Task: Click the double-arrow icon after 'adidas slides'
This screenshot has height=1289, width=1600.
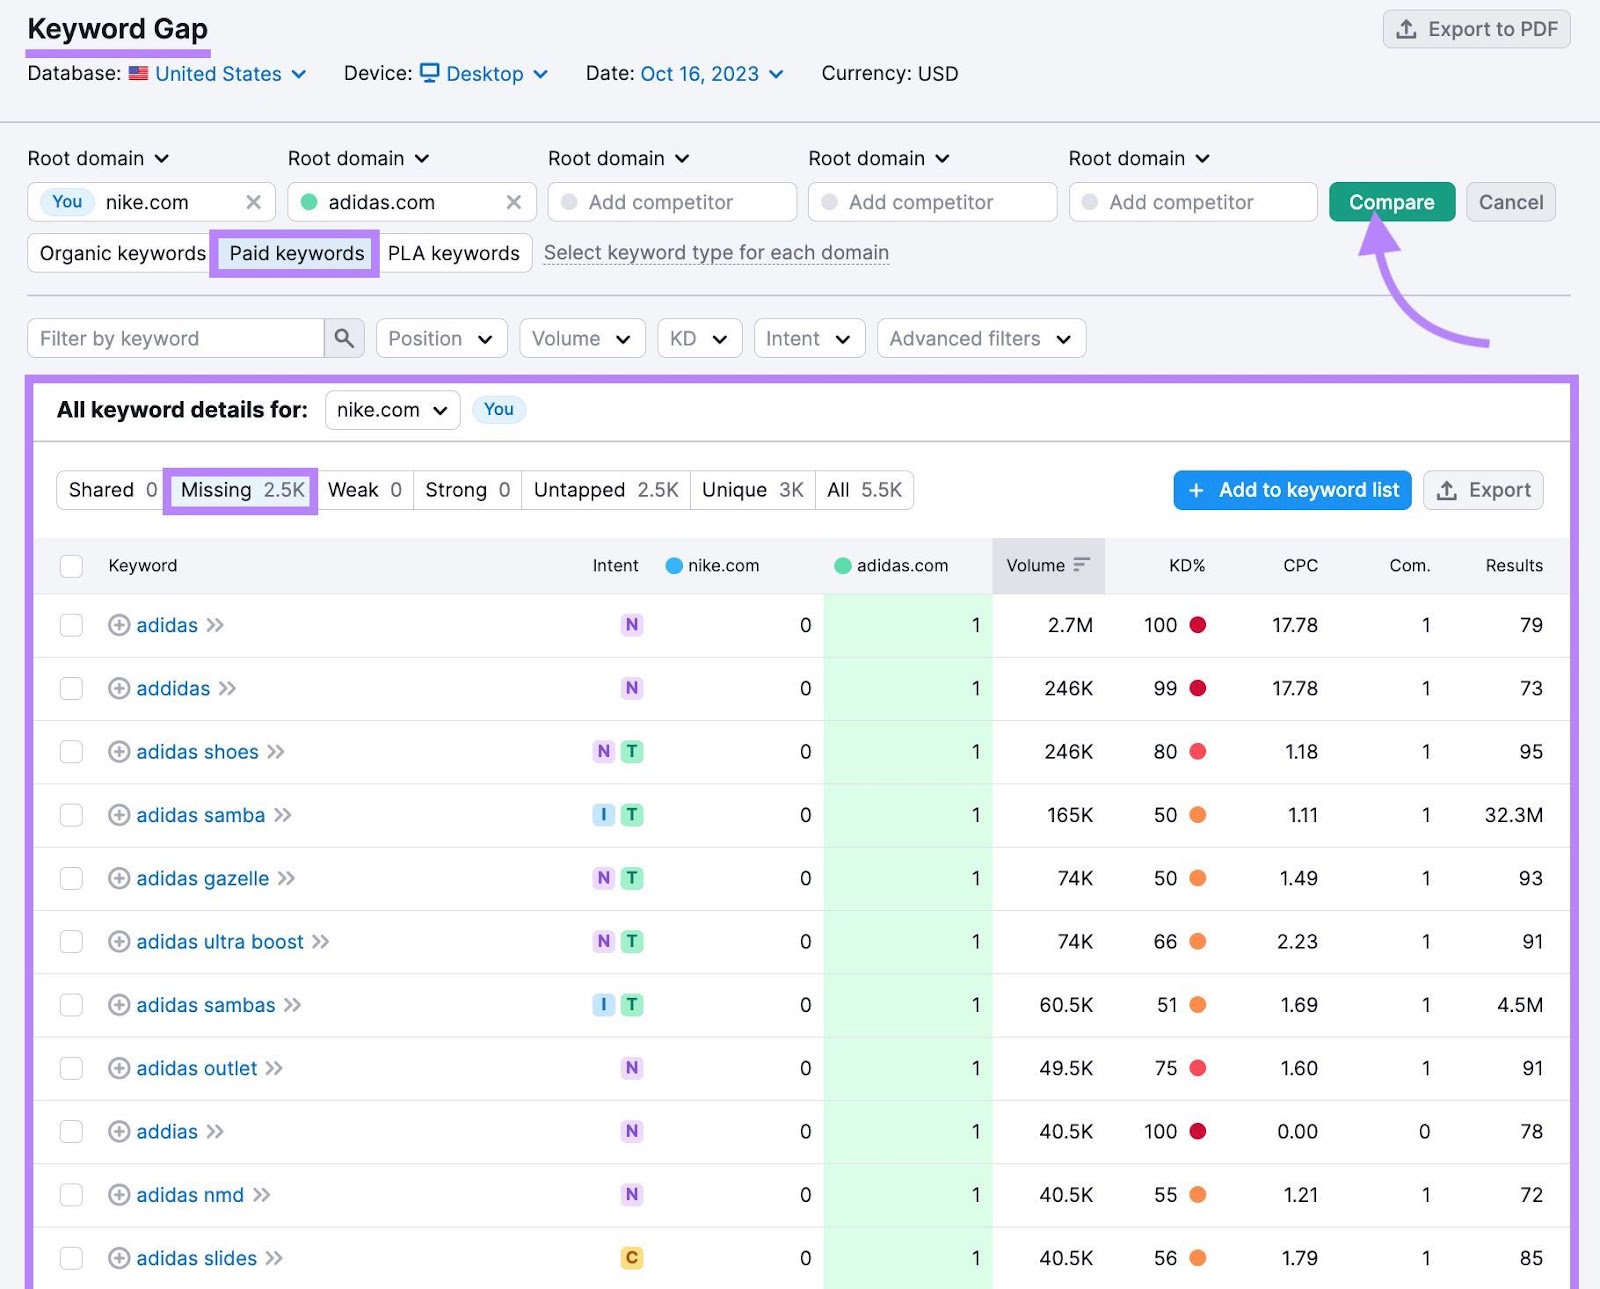Action: tap(274, 1258)
